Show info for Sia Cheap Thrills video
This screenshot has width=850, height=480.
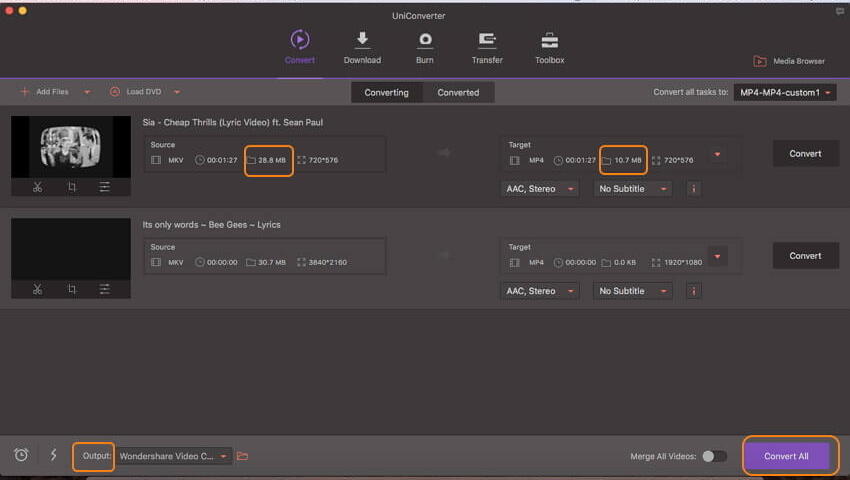coord(693,189)
